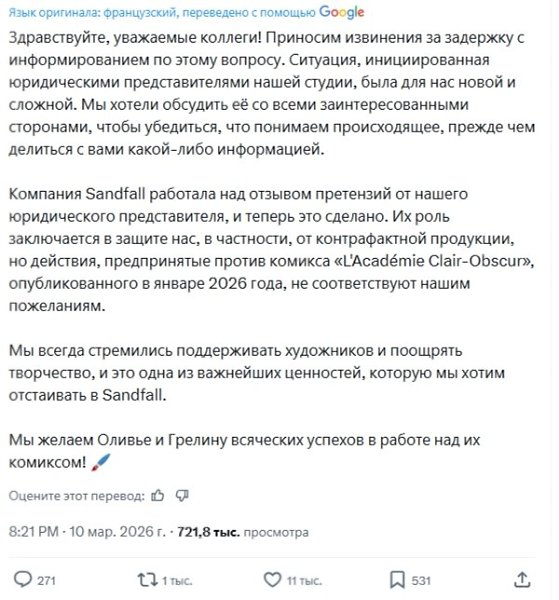559x600 pixels.
Task: Click the Google logo in translation notice
Action: pyautogui.click(x=341, y=12)
